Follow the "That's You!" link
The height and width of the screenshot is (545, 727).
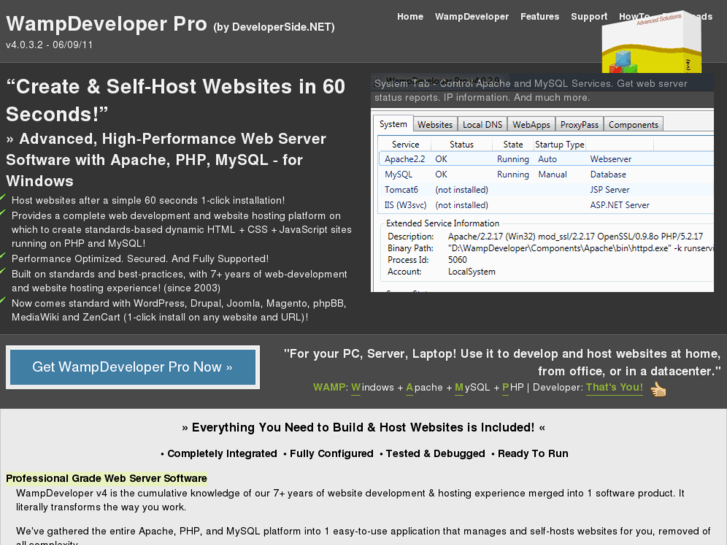tap(614, 387)
